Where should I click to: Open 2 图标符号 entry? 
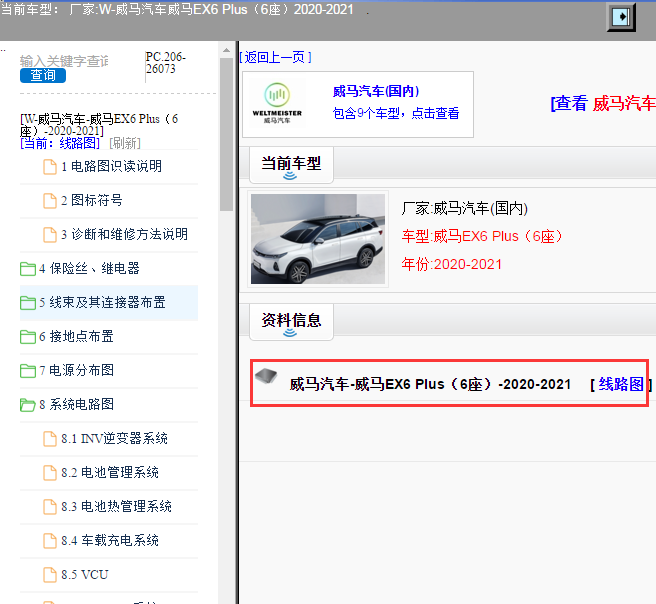(x=92, y=200)
